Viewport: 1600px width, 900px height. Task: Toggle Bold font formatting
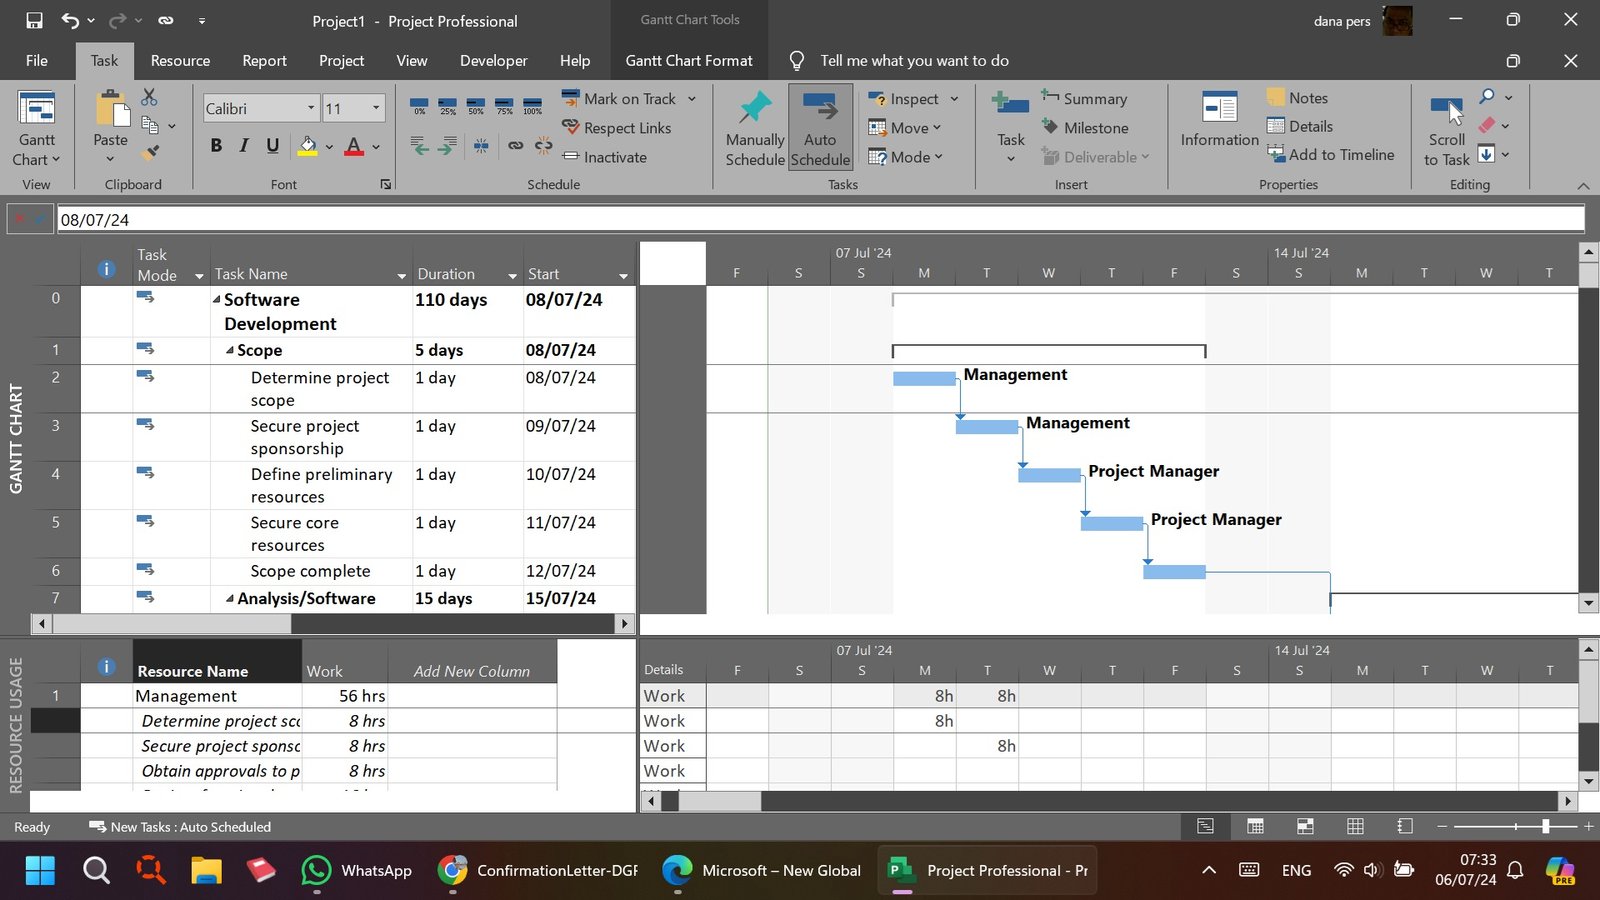216,146
